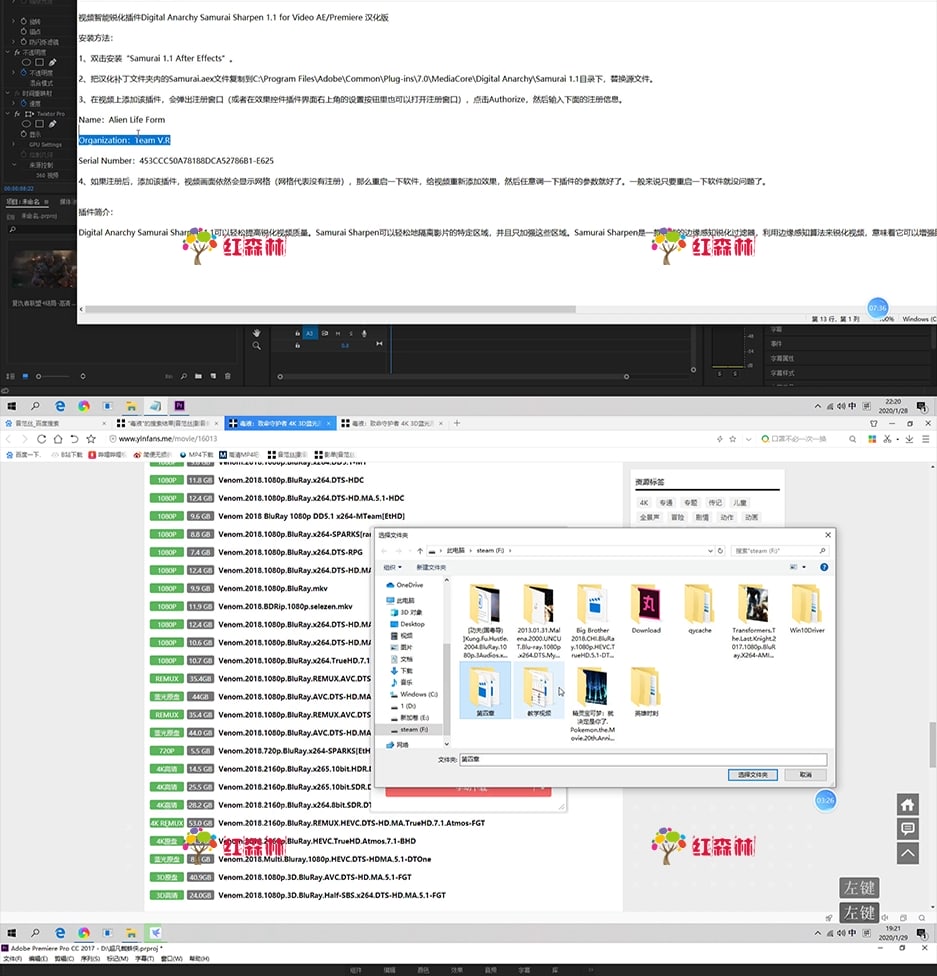Click the website home button on the page's right side
Image resolution: width=937 pixels, height=976 pixels.
908,805
